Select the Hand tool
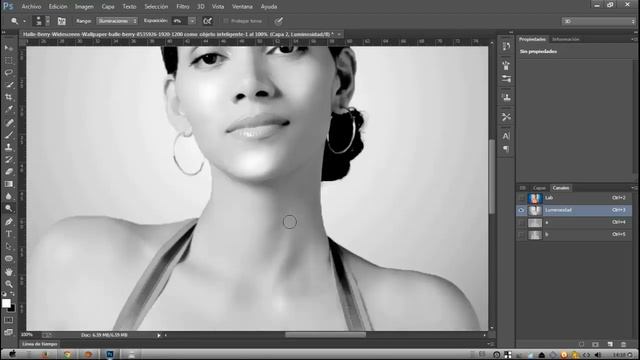Viewport: 640px width, 360px height. point(9,272)
